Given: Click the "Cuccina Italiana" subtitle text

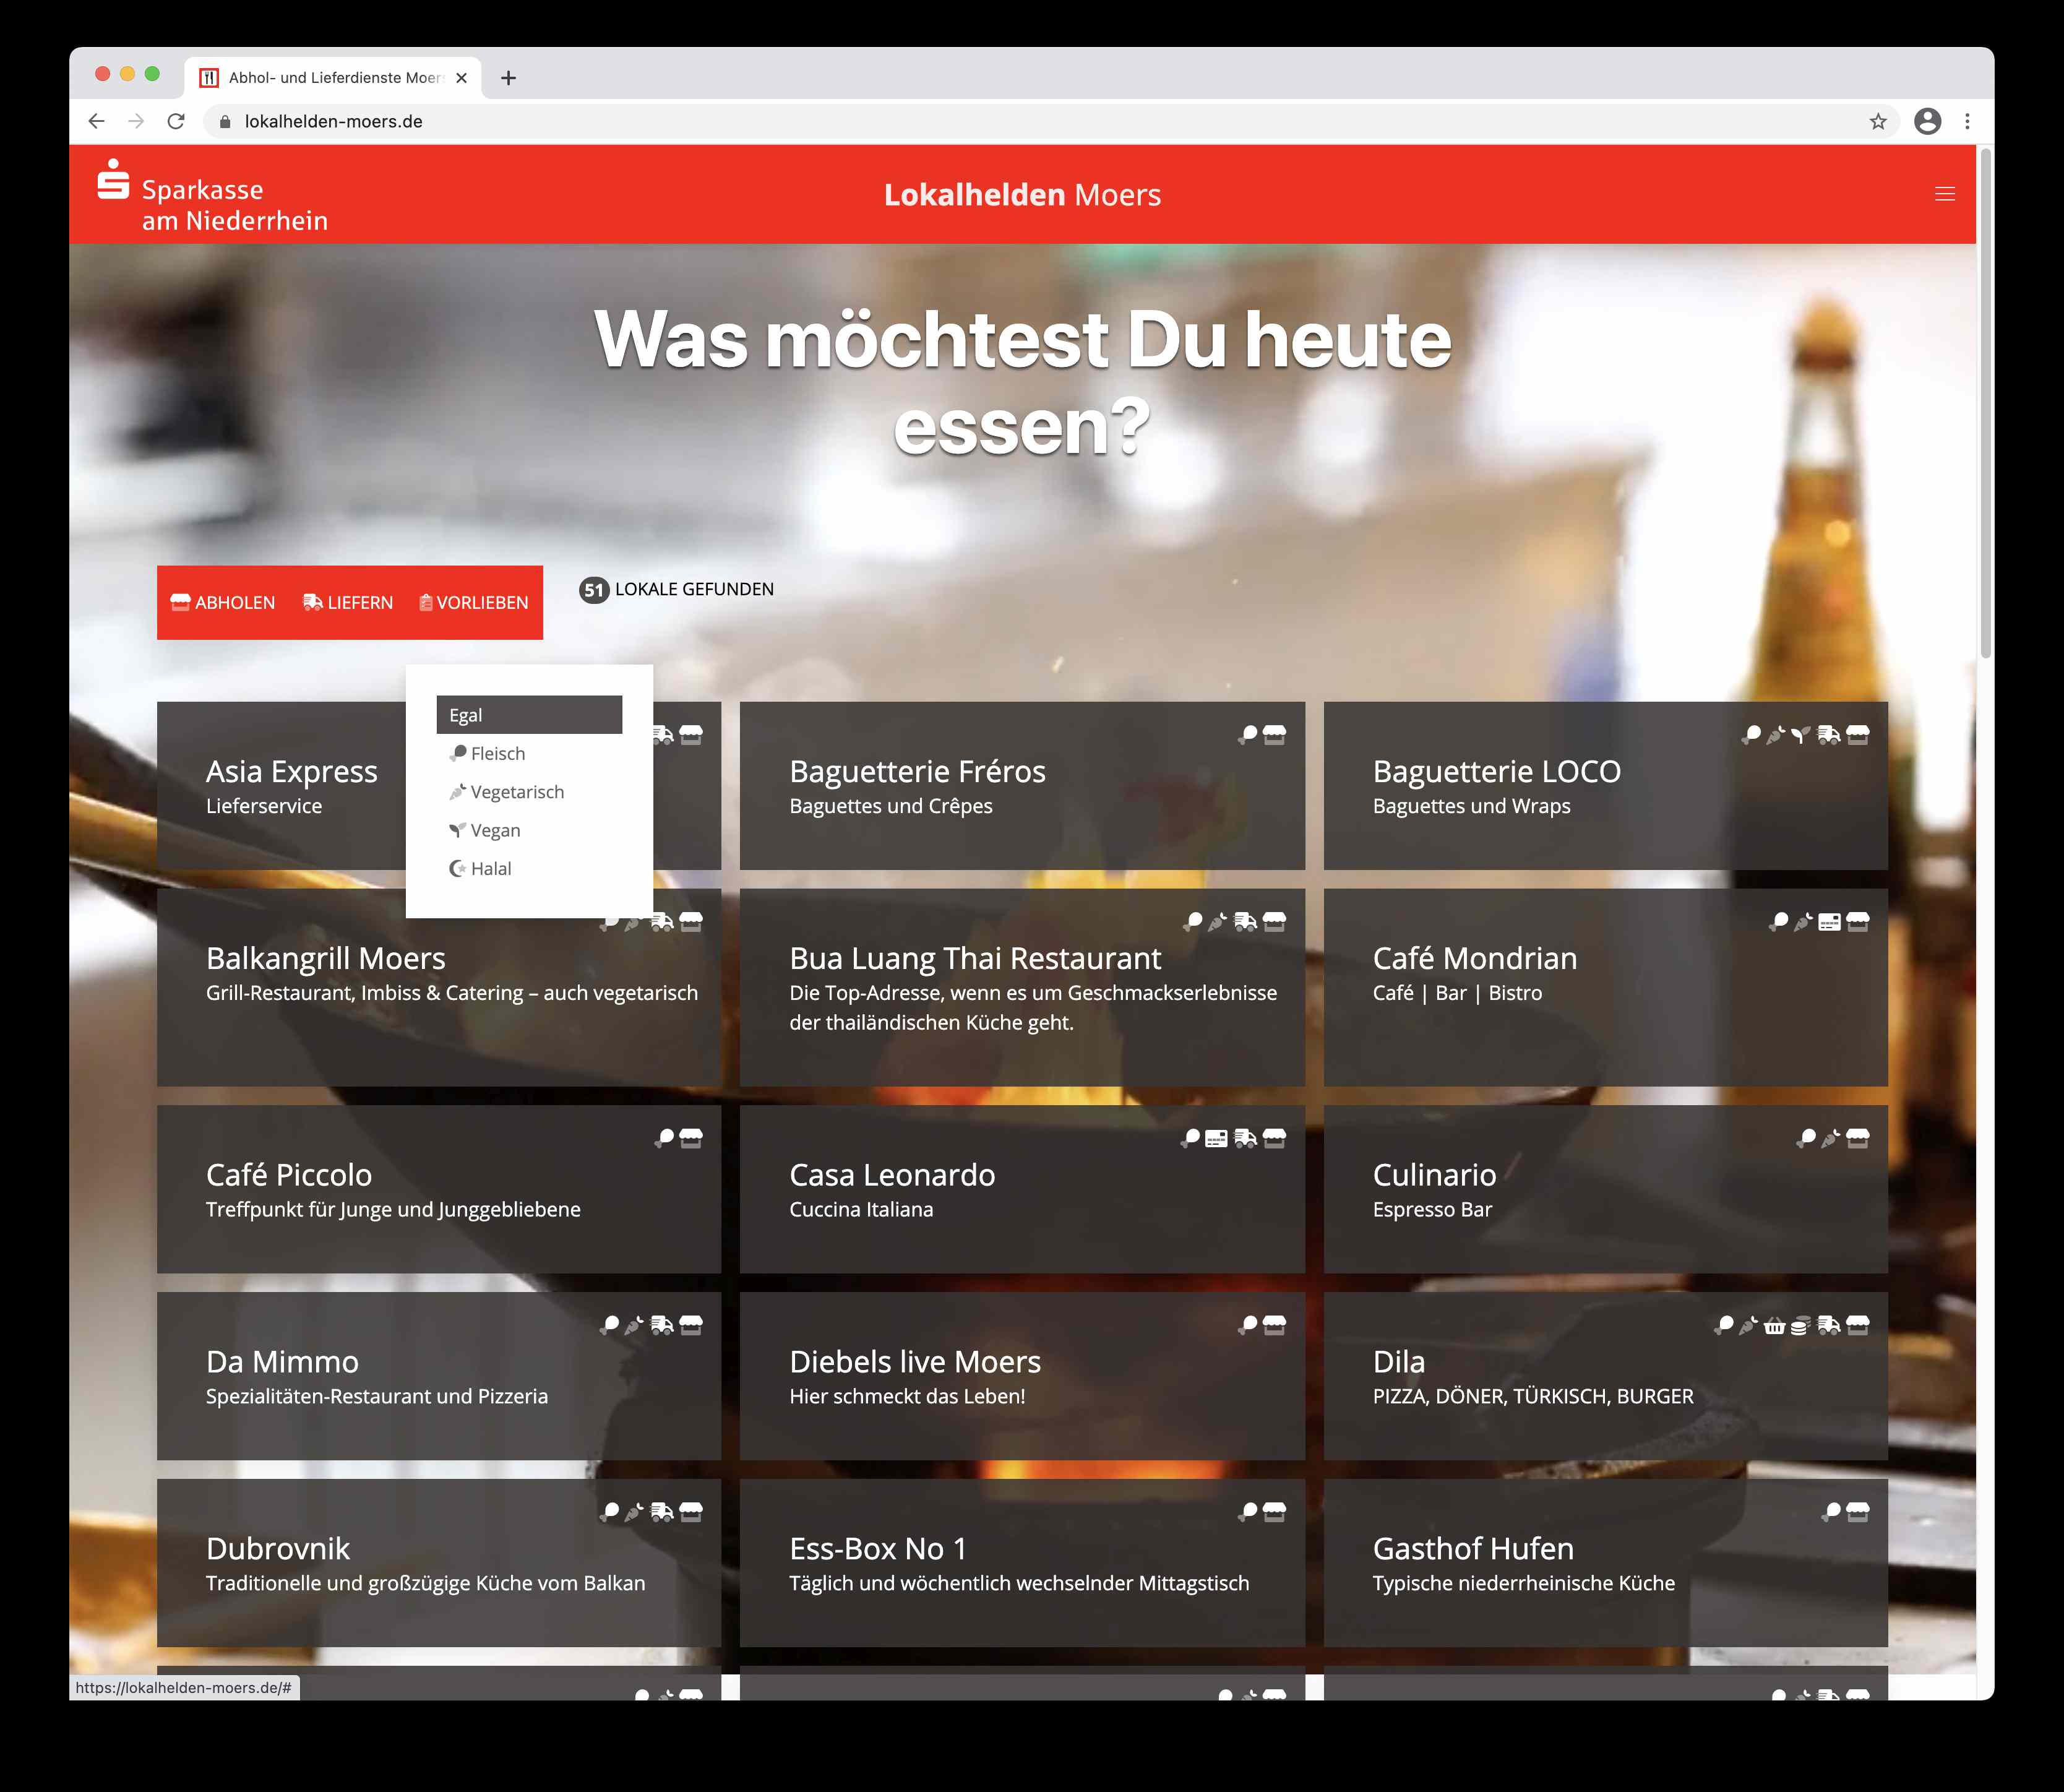Looking at the screenshot, I should (861, 1209).
